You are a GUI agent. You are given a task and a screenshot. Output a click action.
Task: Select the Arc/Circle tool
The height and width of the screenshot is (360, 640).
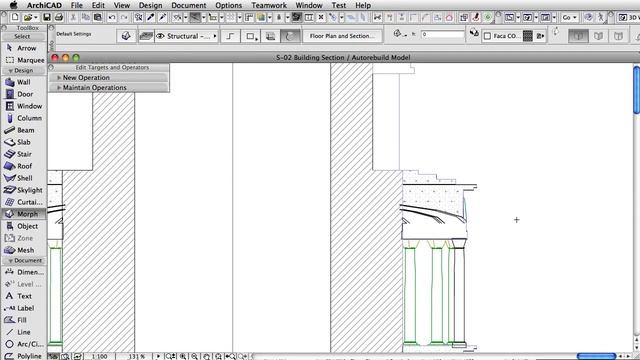[23, 344]
